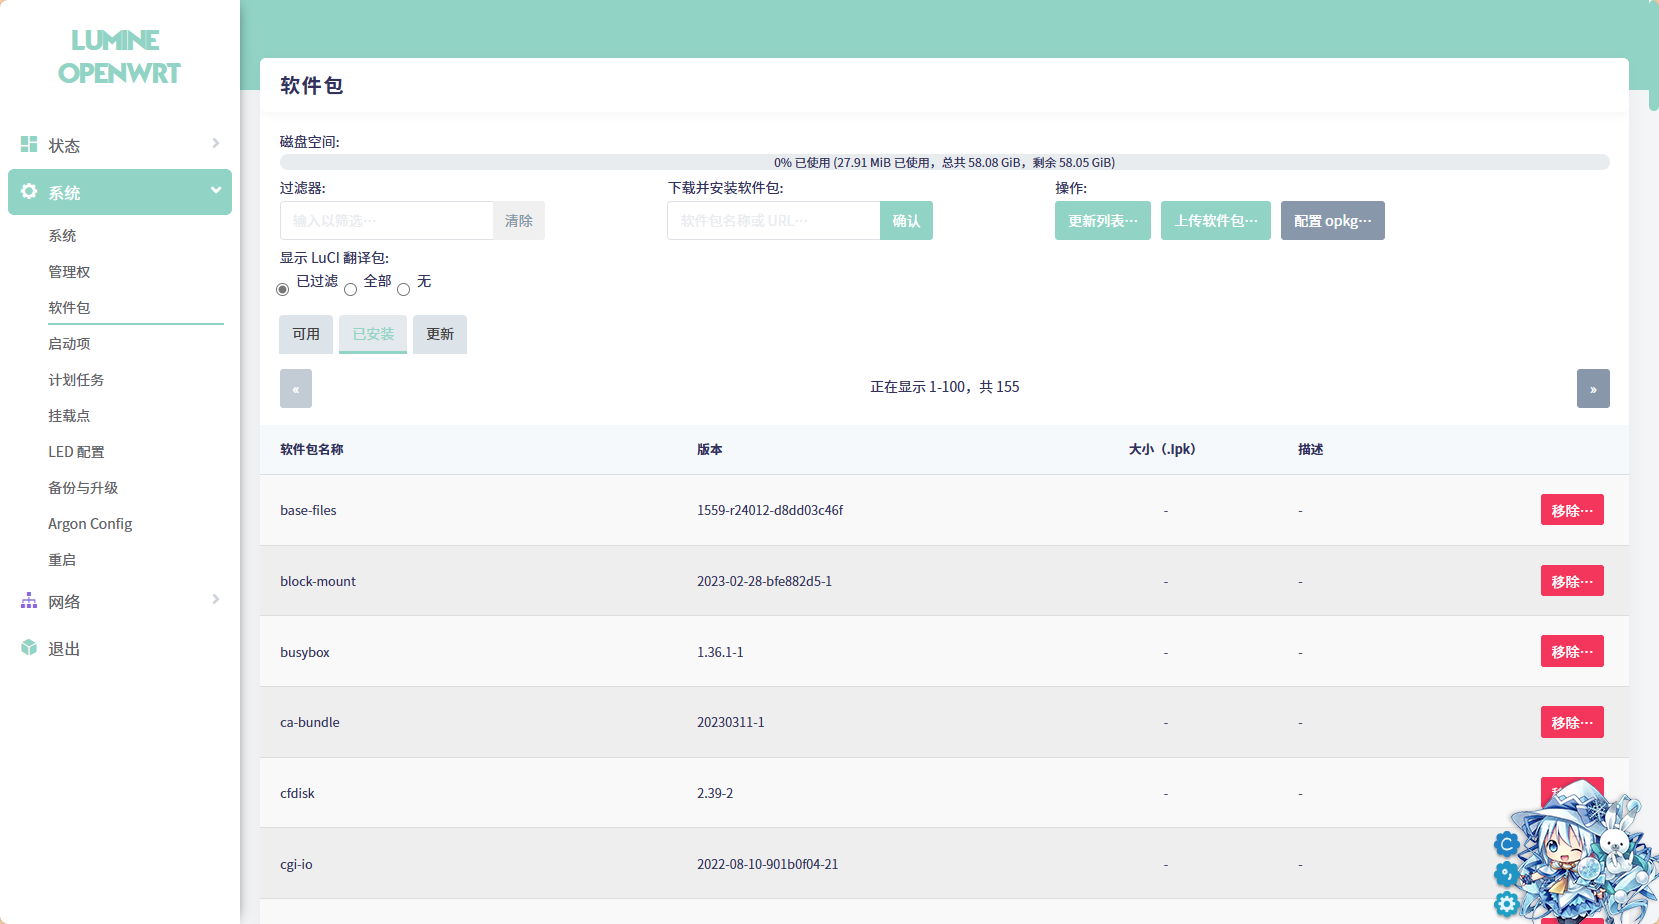Switch to the 可用 packages tab

[306, 334]
